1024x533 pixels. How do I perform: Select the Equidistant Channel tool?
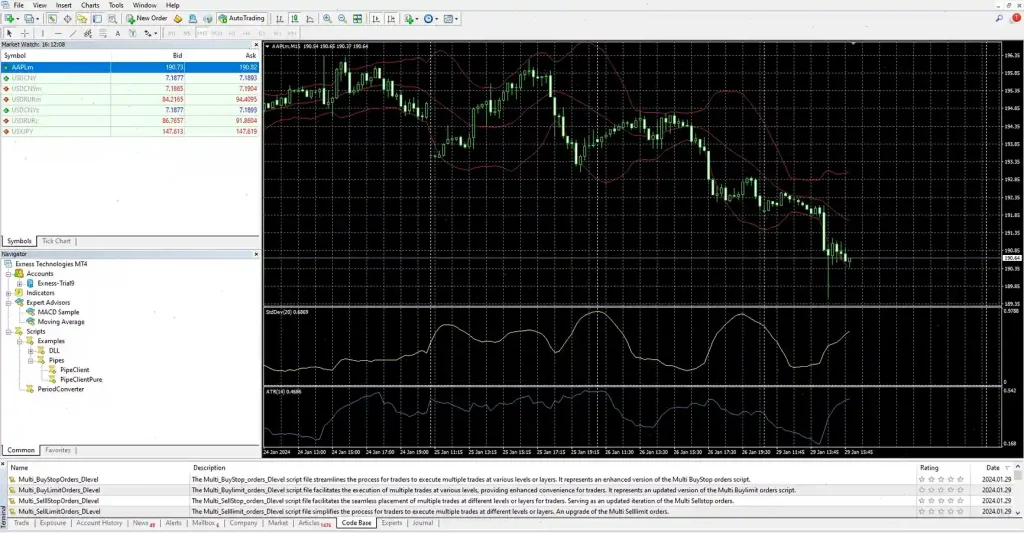[x=88, y=33]
